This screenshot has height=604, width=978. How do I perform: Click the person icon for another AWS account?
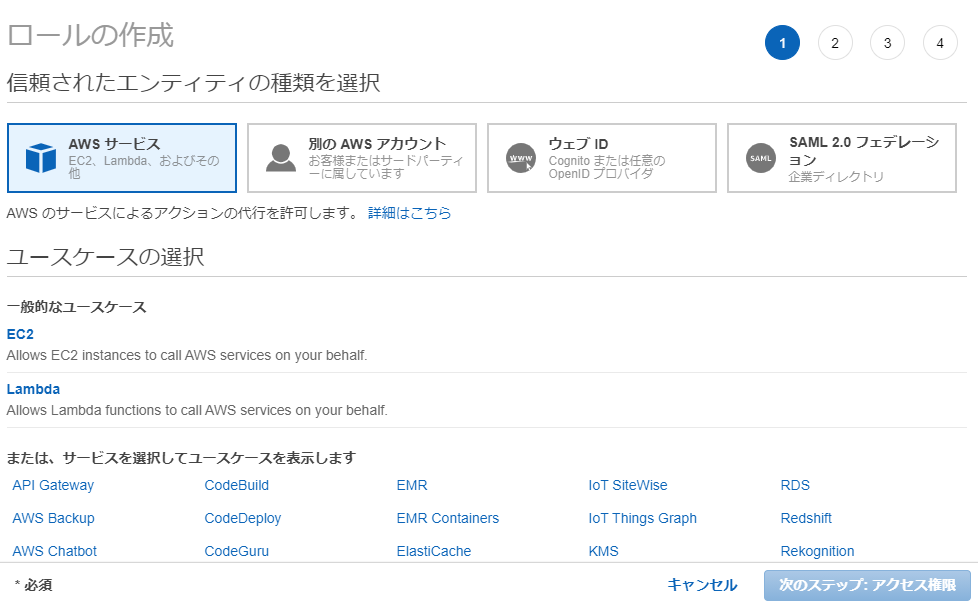281,158
